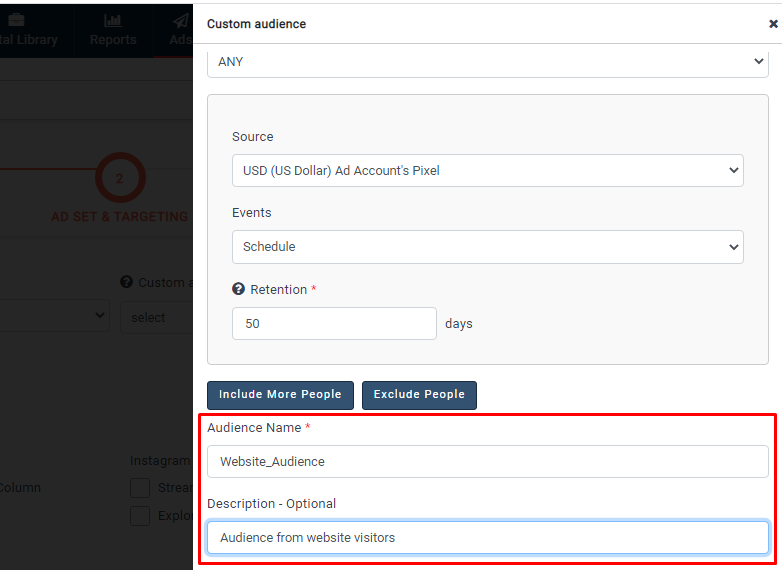The height and width of the screenshot is (570, 782).
Task: Open the Digital Library menu tab
Action: 28,39
